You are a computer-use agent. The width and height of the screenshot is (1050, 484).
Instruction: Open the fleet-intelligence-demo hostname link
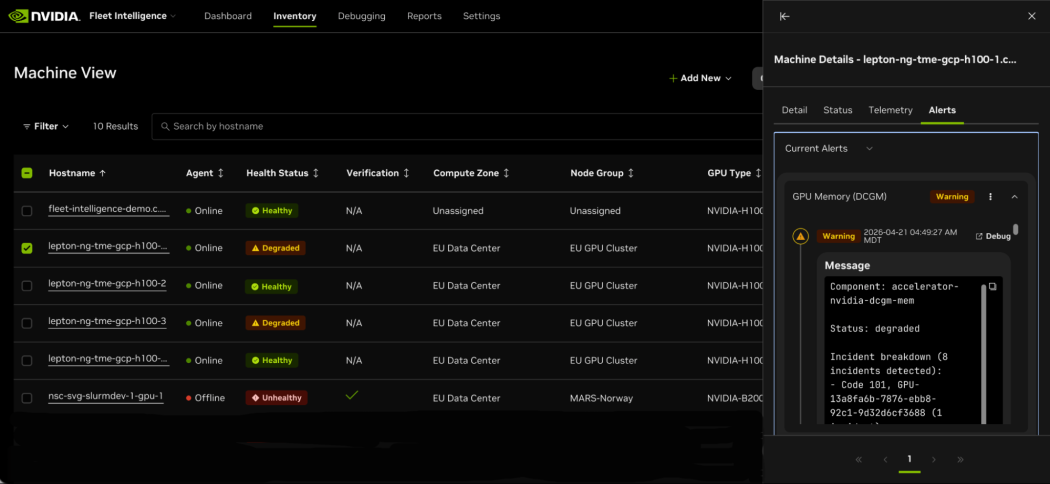click(x=108, y=210)
